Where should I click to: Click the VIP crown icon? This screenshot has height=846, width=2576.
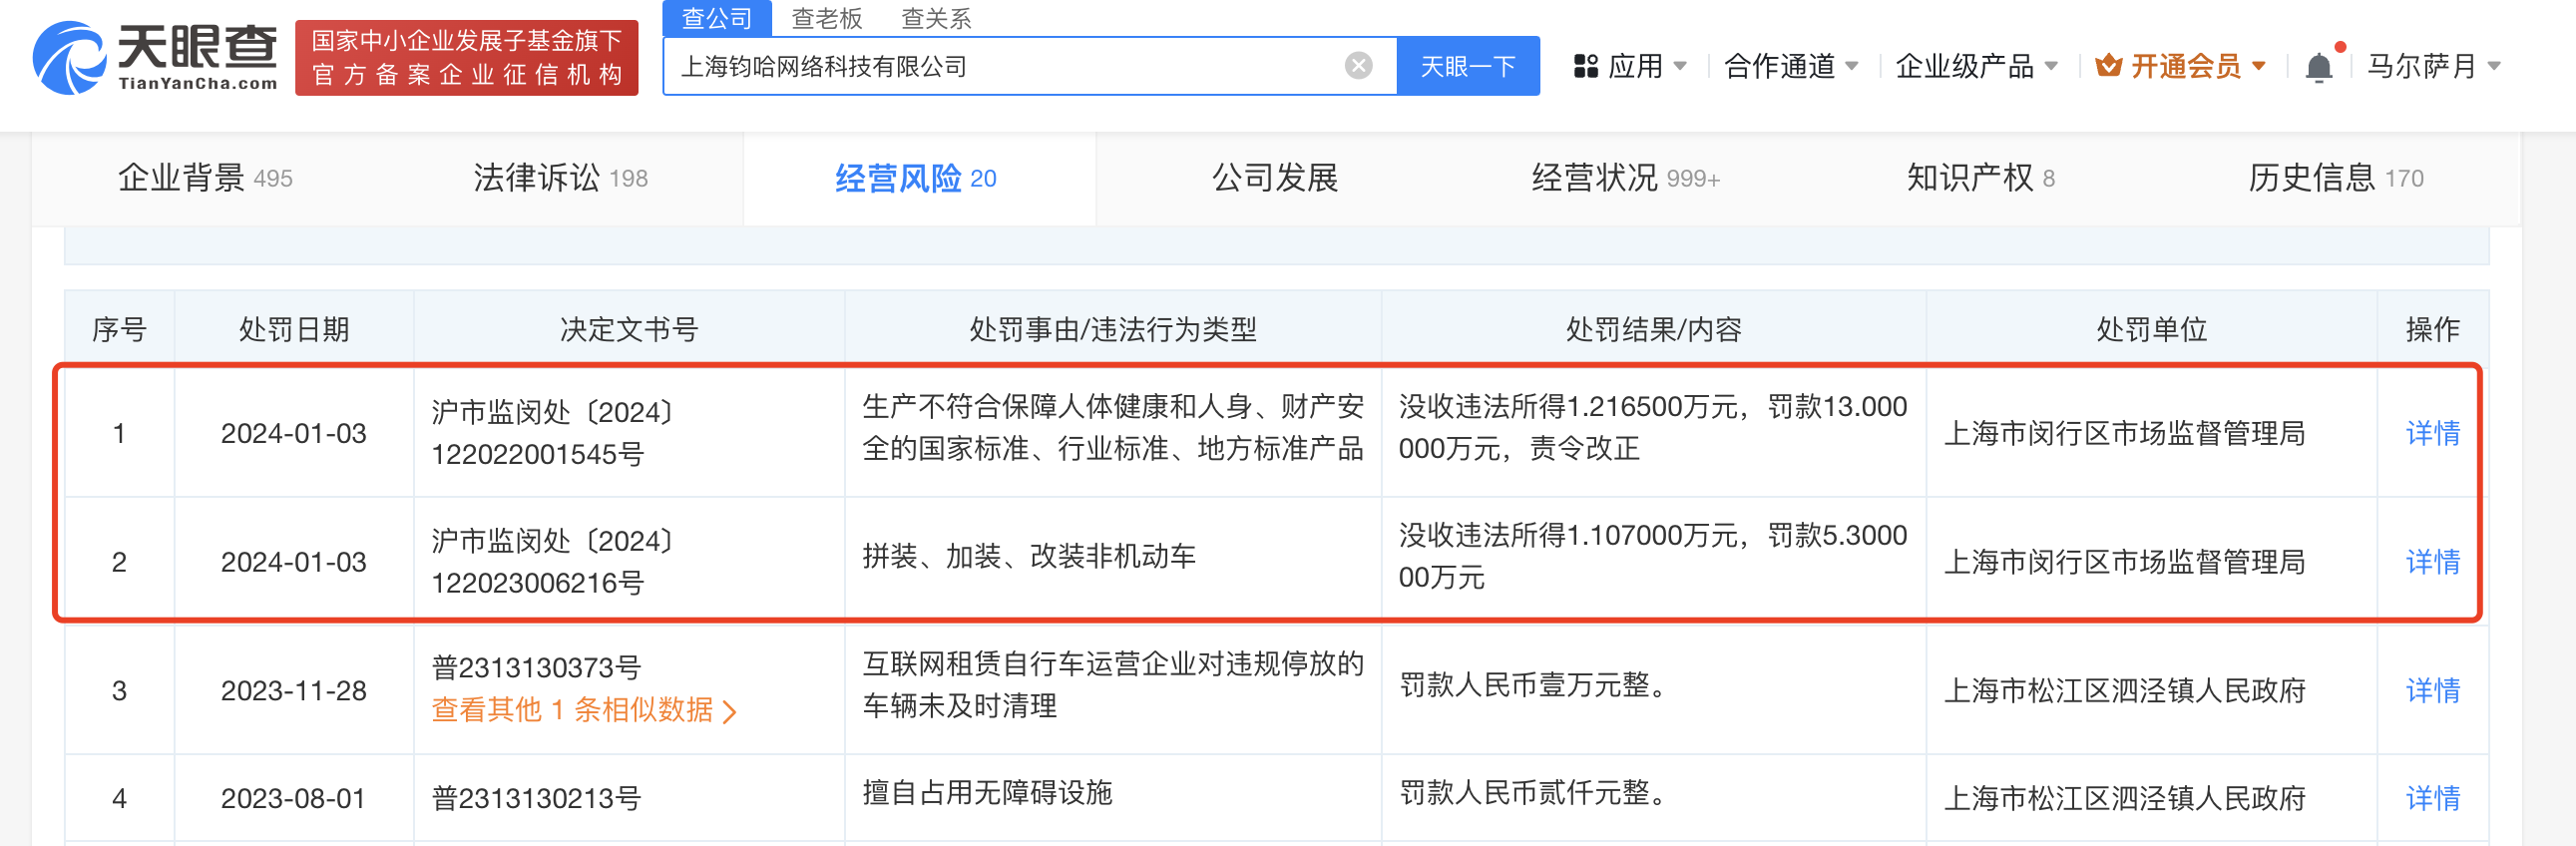2108,66
